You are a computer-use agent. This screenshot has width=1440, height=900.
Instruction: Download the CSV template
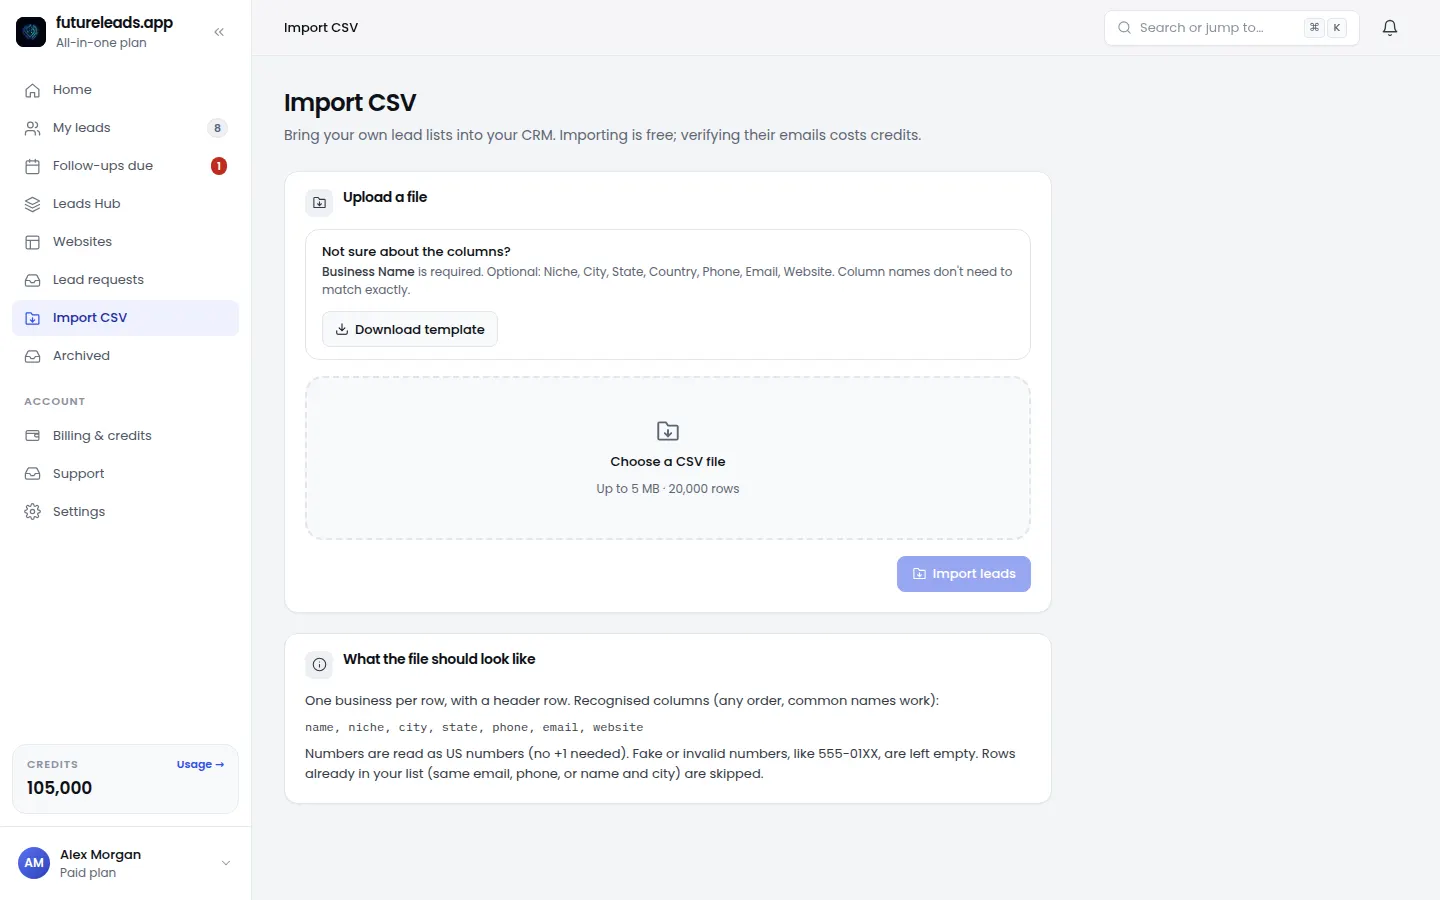[410, 329]
